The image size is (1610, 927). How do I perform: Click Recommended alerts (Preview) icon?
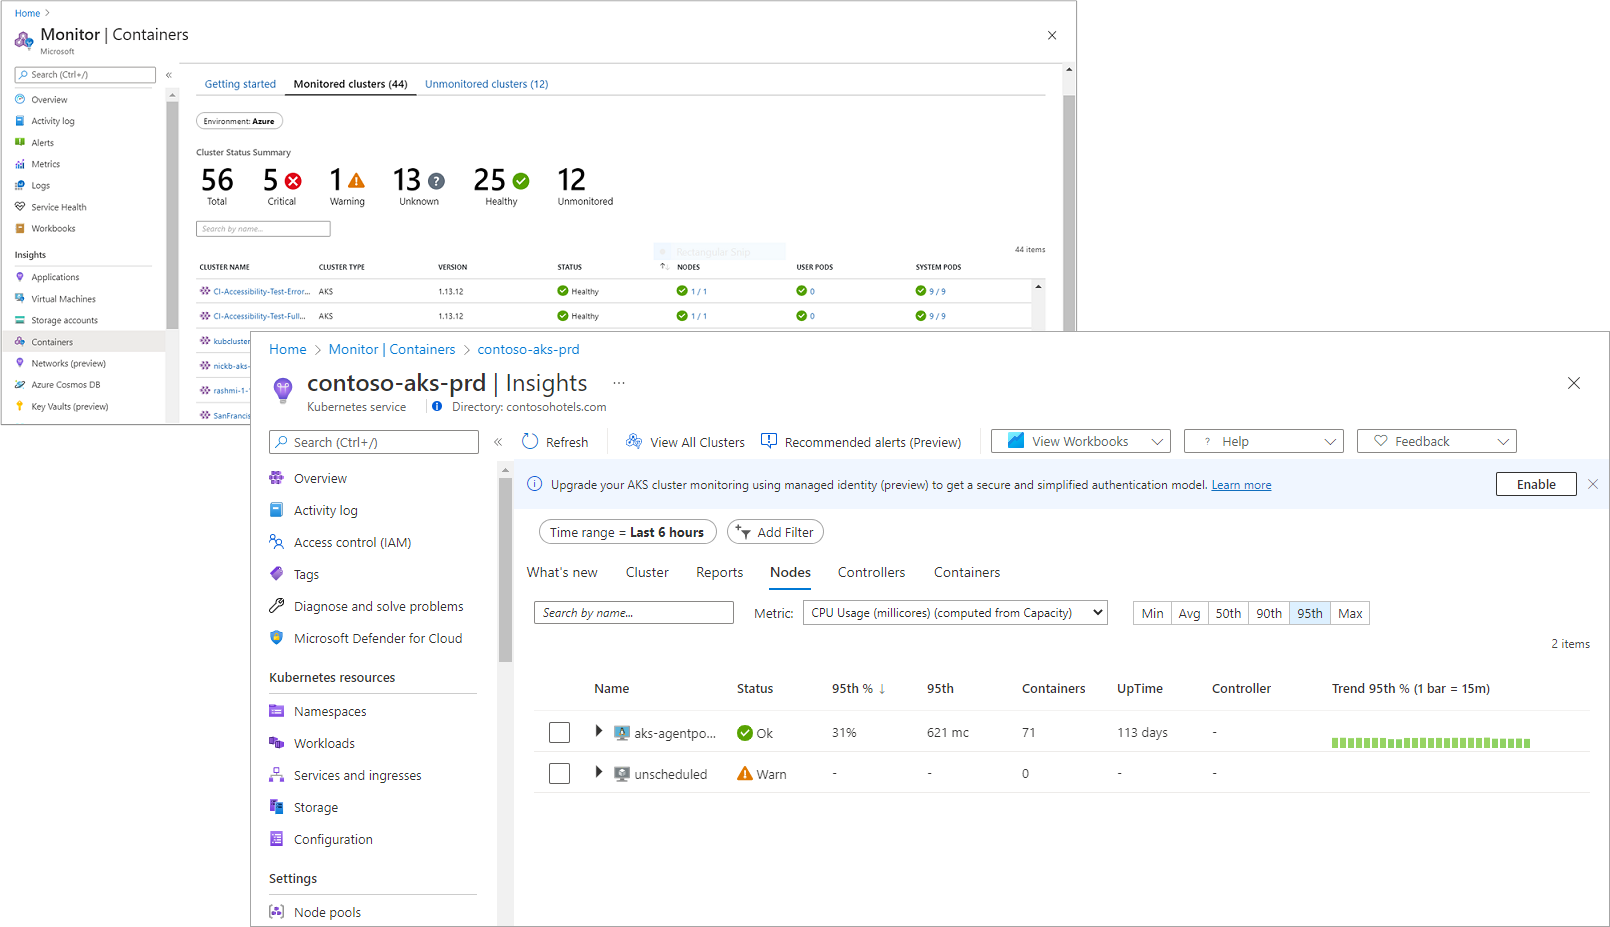(x=769, y=441)
